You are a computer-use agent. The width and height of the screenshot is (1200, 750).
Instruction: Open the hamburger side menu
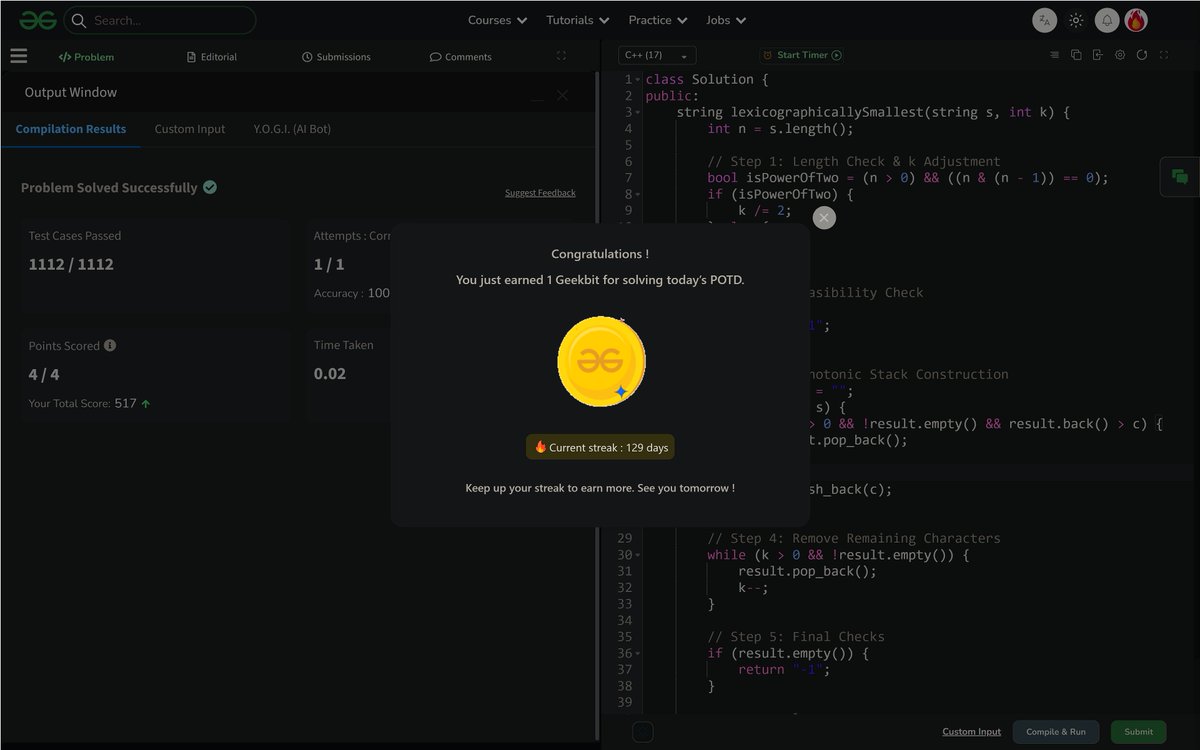tap(19, 56)
